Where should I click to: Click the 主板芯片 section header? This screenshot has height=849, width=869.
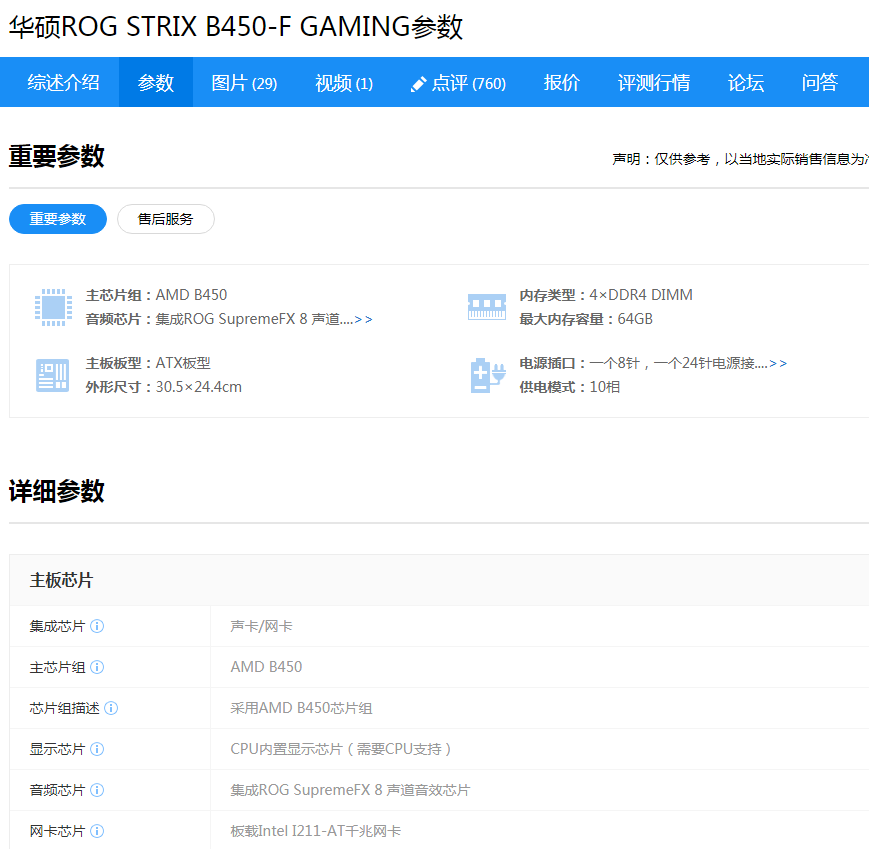pos(62,580)
